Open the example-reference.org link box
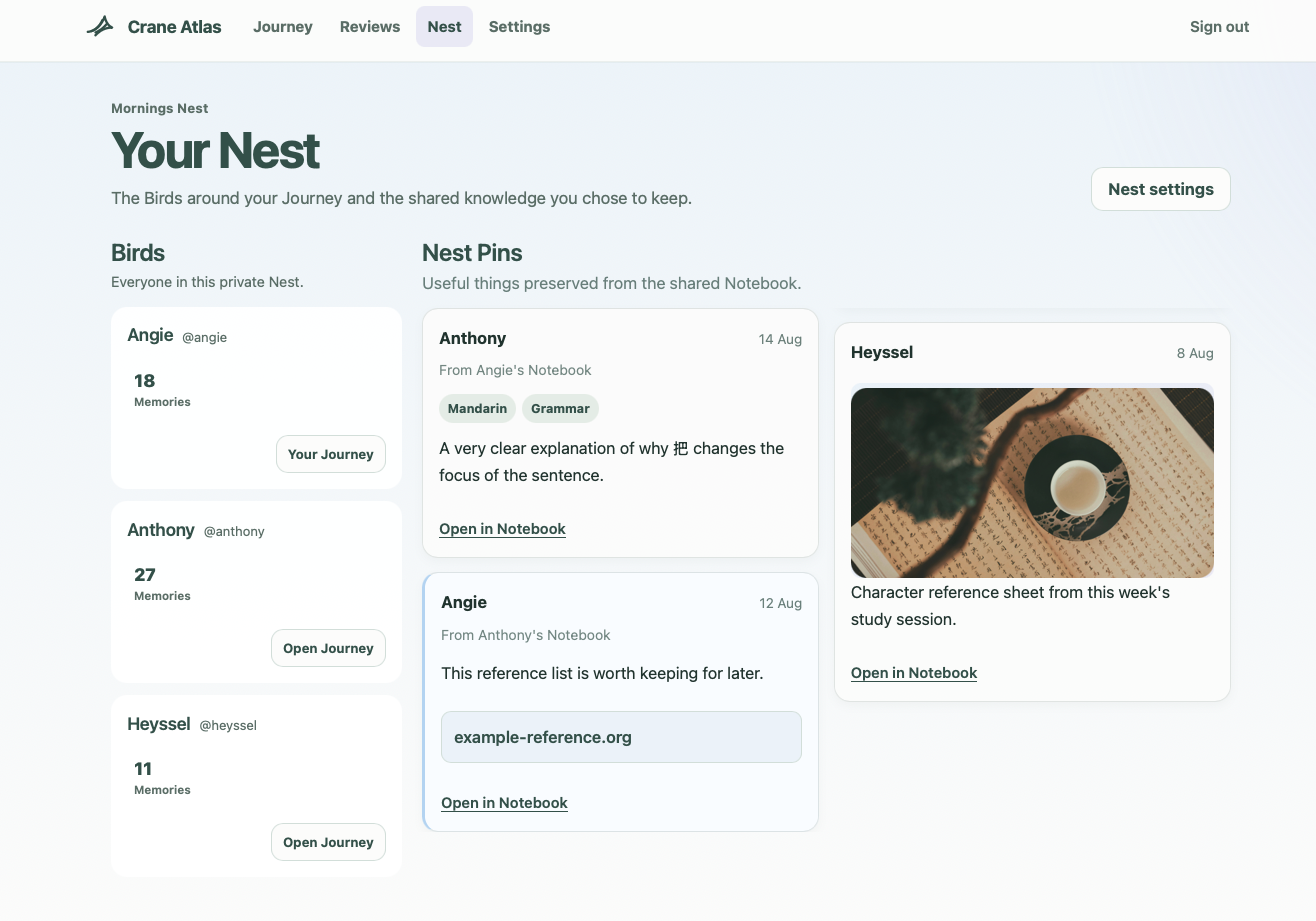The image size is (1316, 921). [621, 737]
